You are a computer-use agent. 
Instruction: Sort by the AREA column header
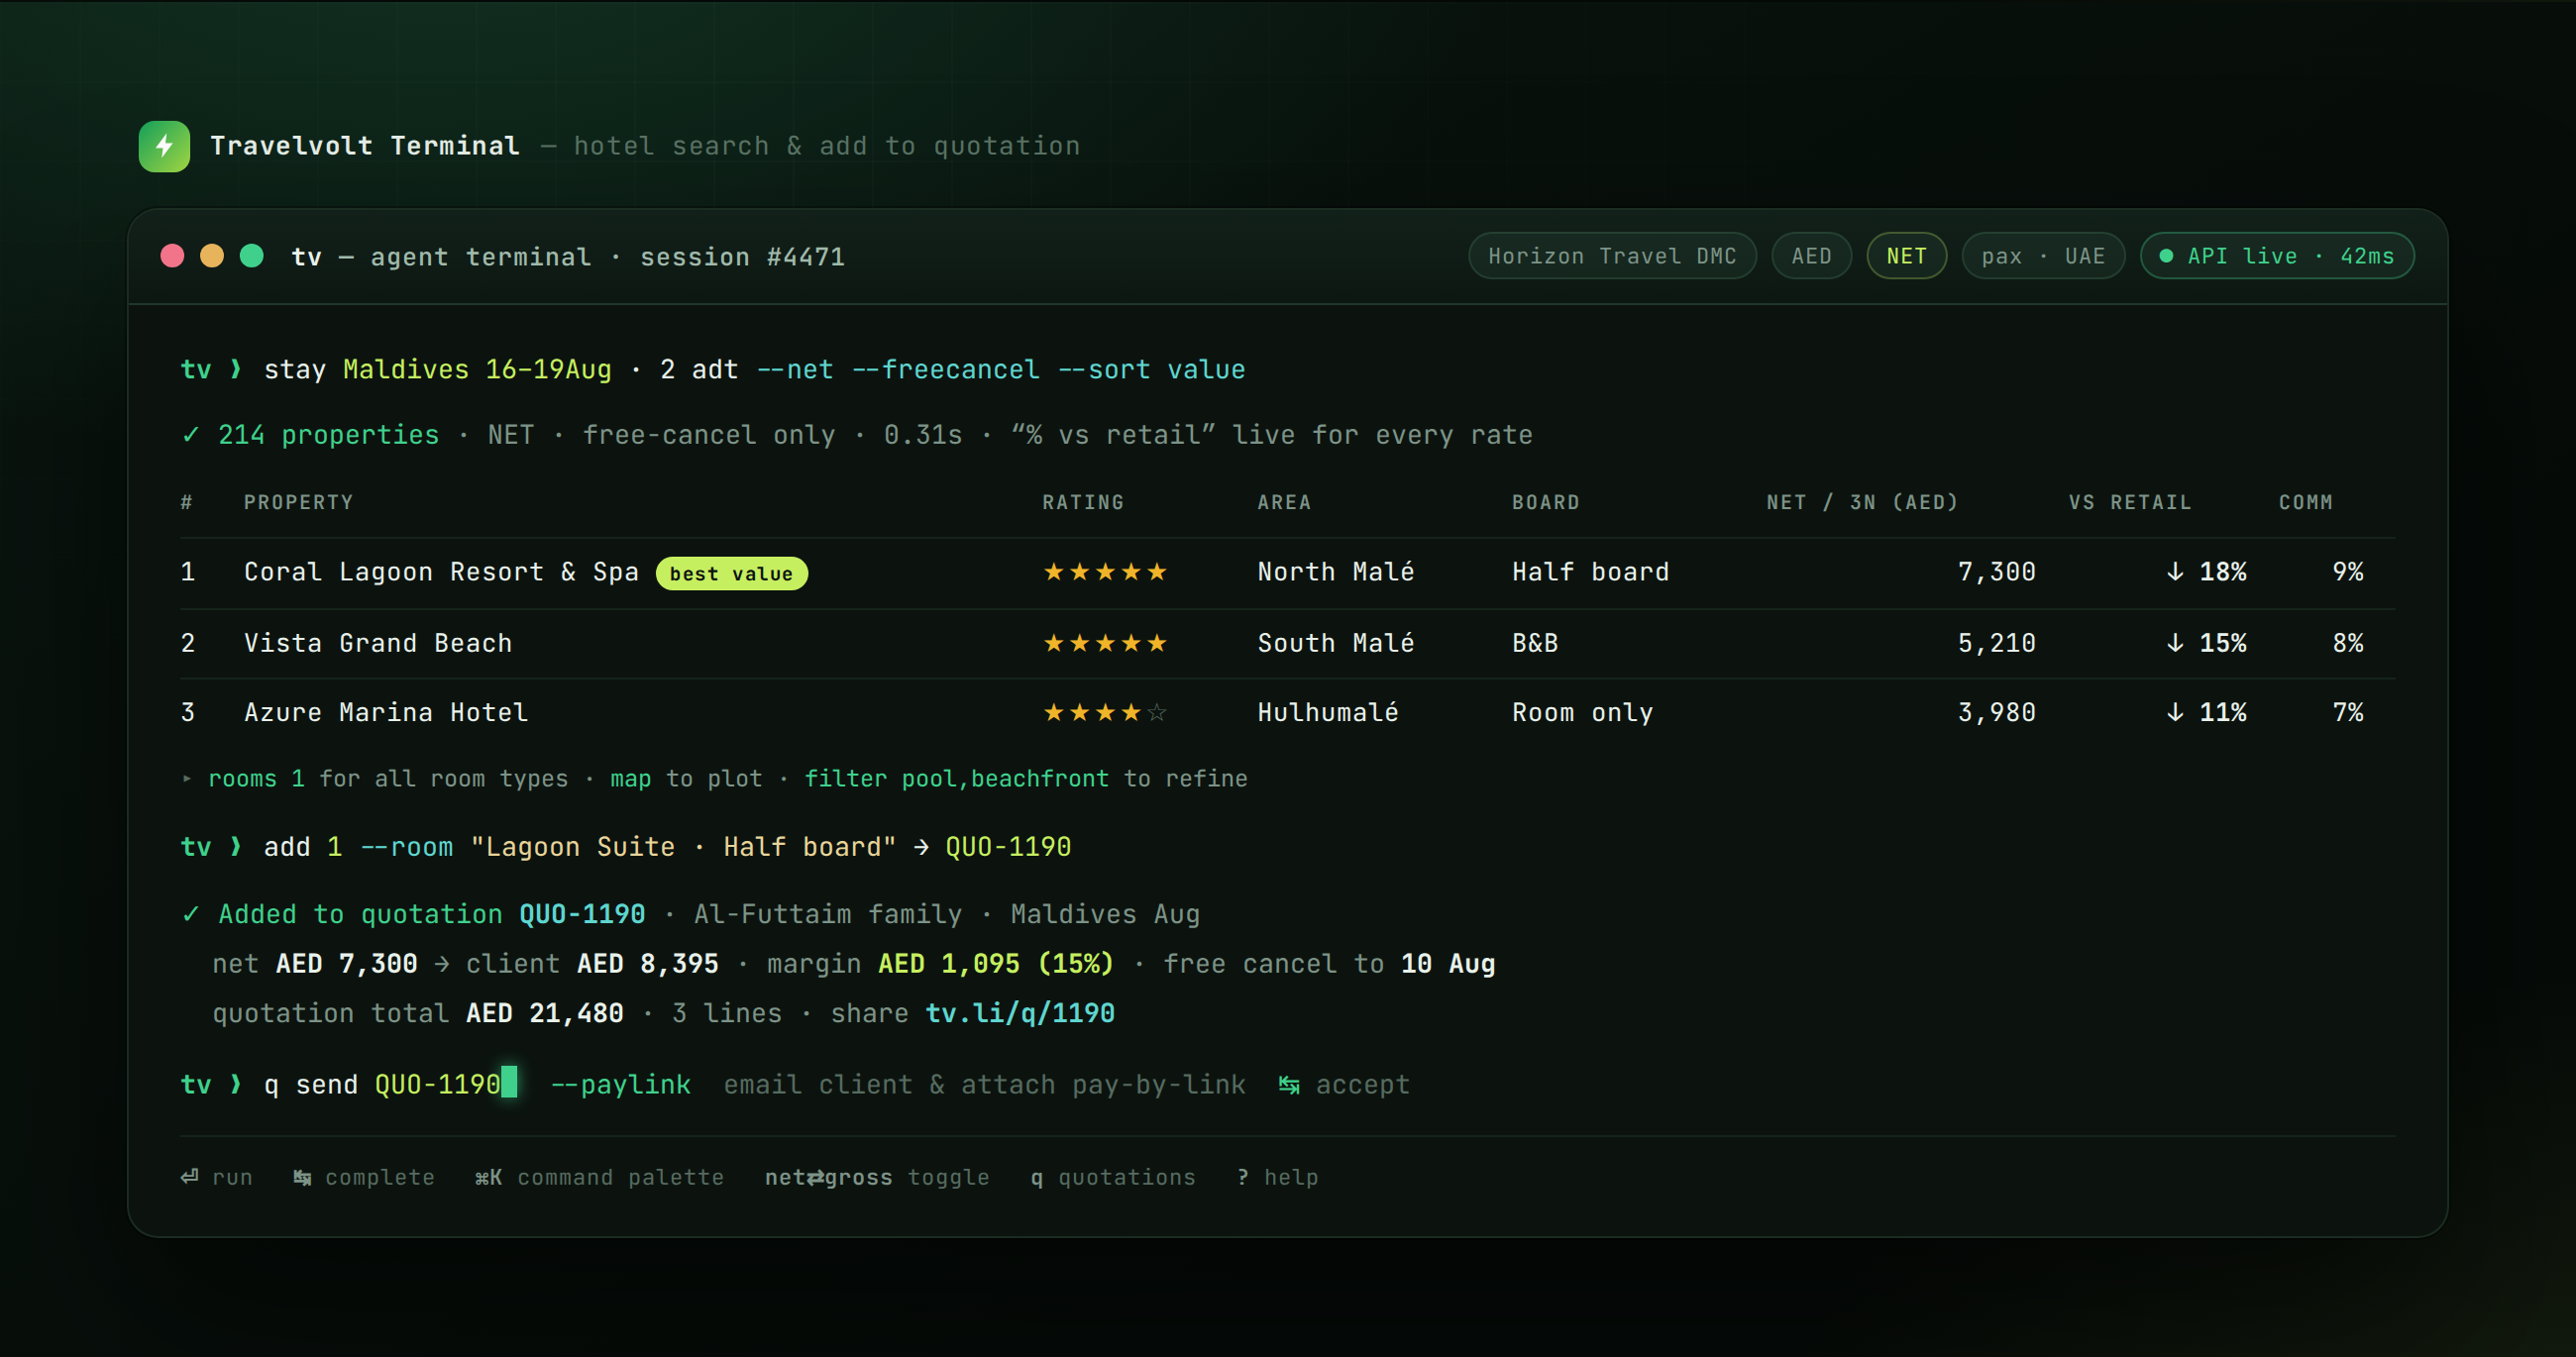click(1284, 502)
